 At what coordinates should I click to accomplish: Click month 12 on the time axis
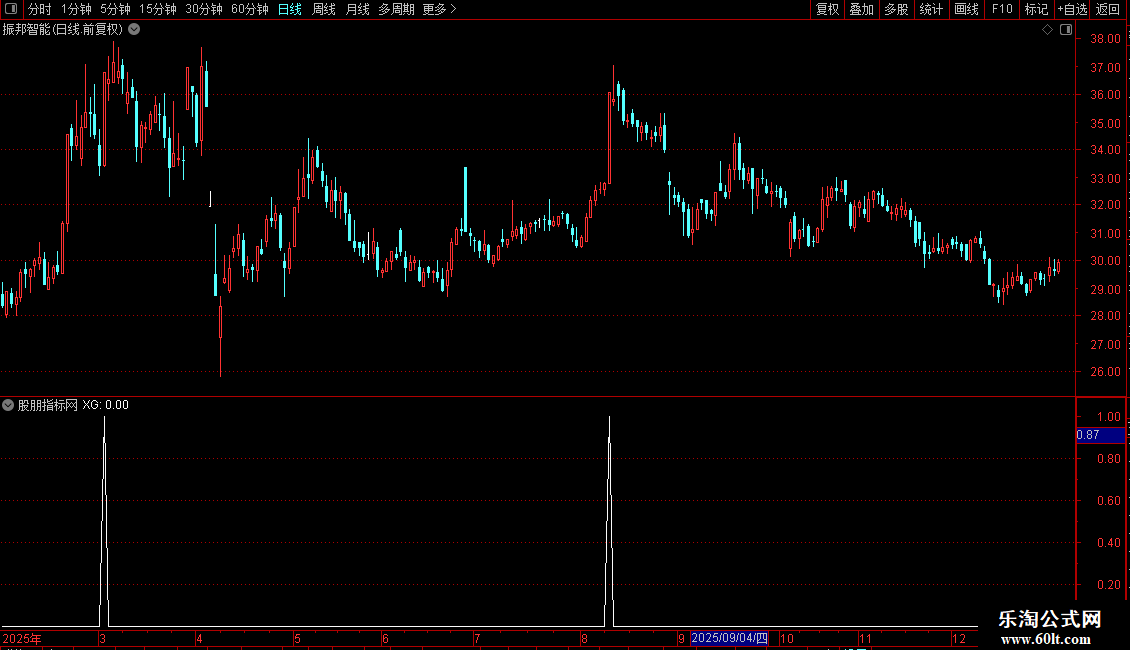(x=958, y=638)
